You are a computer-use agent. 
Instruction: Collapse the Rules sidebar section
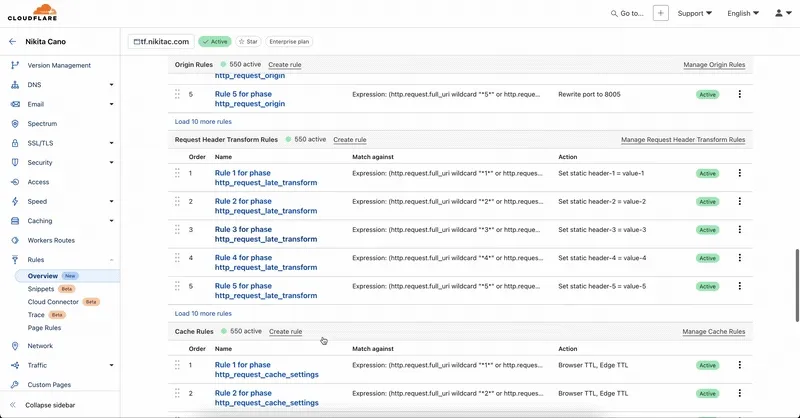click(x=111, y=259)
